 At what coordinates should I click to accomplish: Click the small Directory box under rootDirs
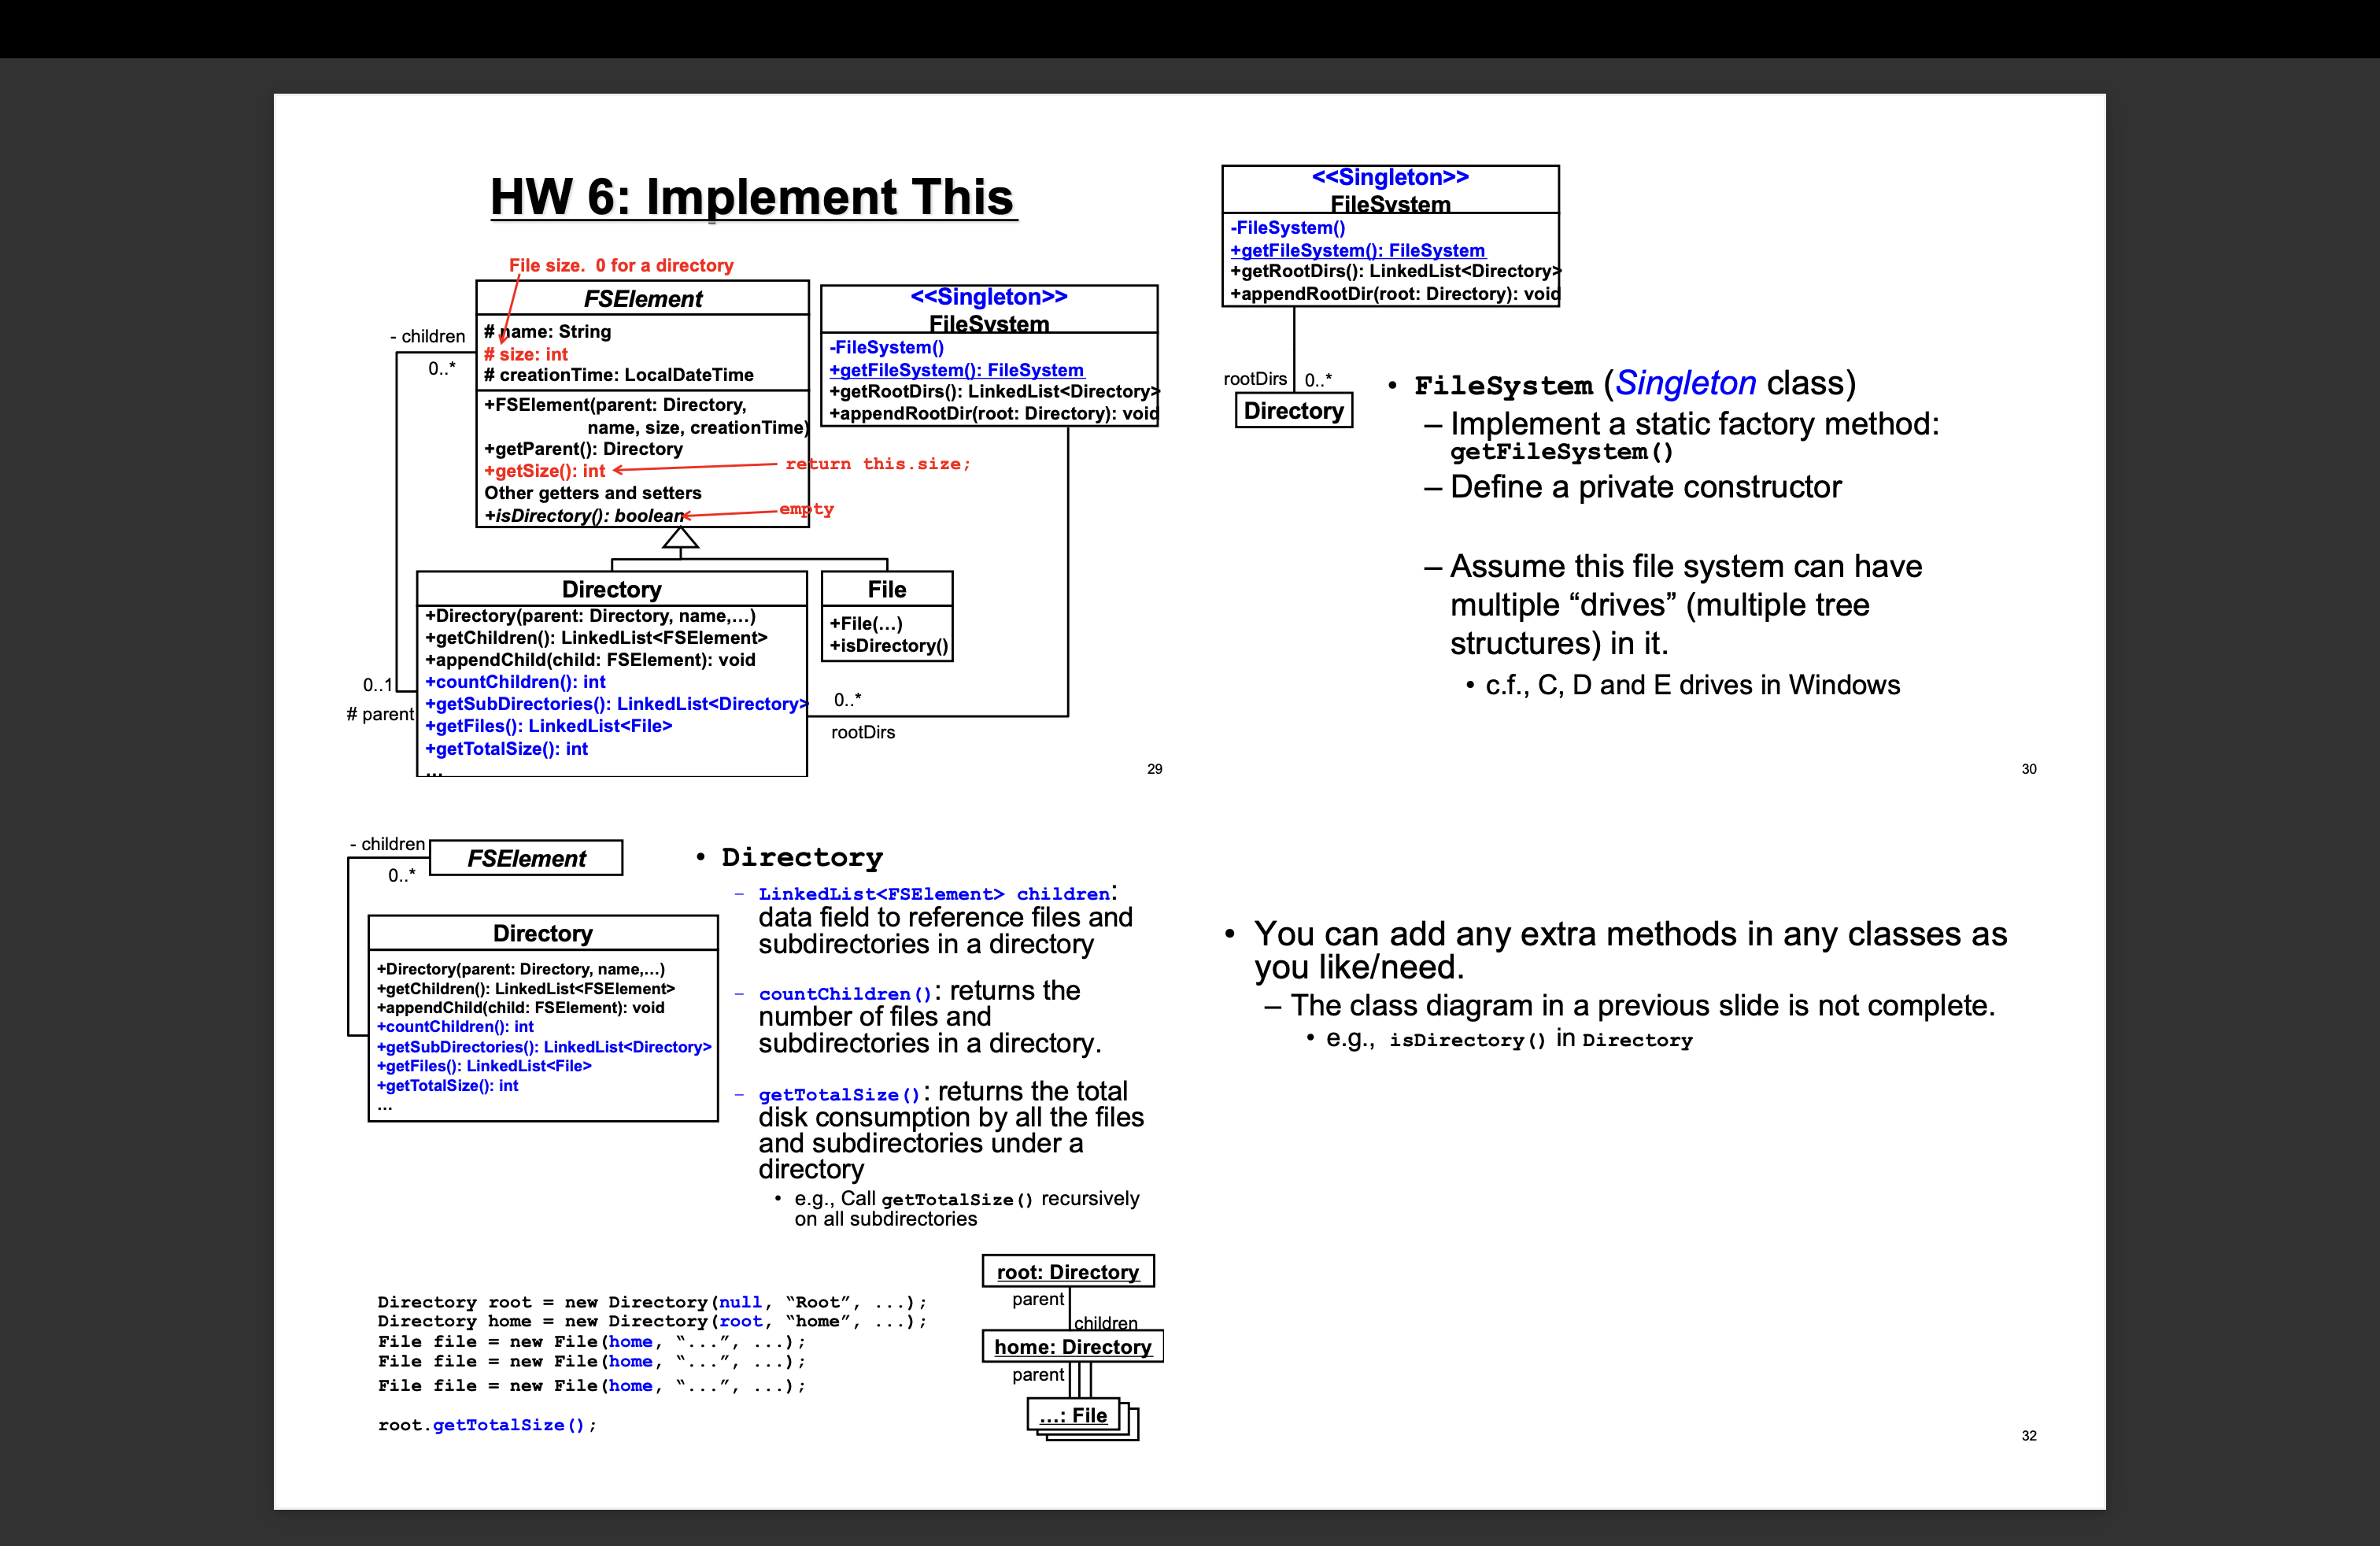[1293, 411]
